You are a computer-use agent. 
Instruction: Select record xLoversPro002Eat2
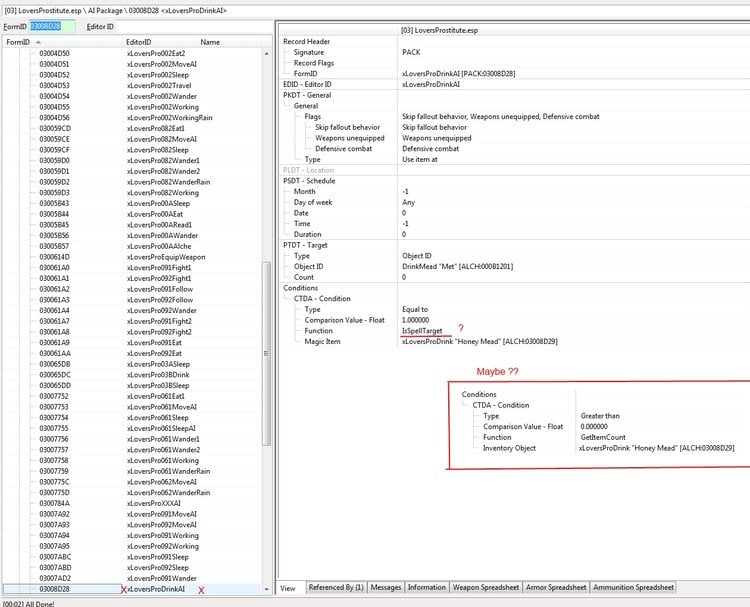click(x=156, y=53)
